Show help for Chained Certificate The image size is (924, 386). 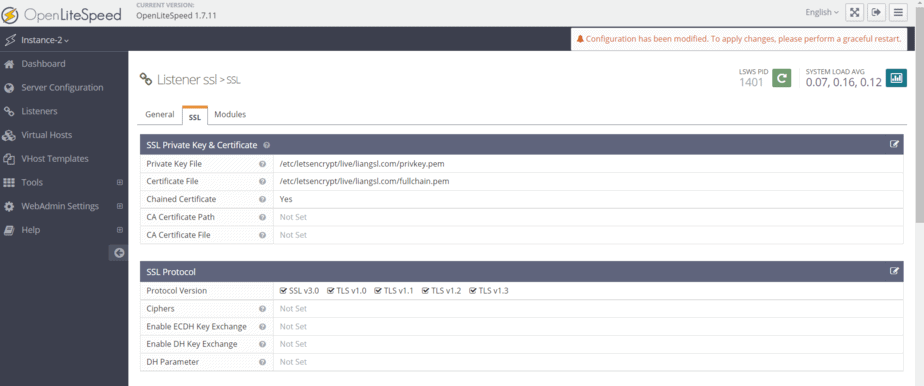click(263, 199)
